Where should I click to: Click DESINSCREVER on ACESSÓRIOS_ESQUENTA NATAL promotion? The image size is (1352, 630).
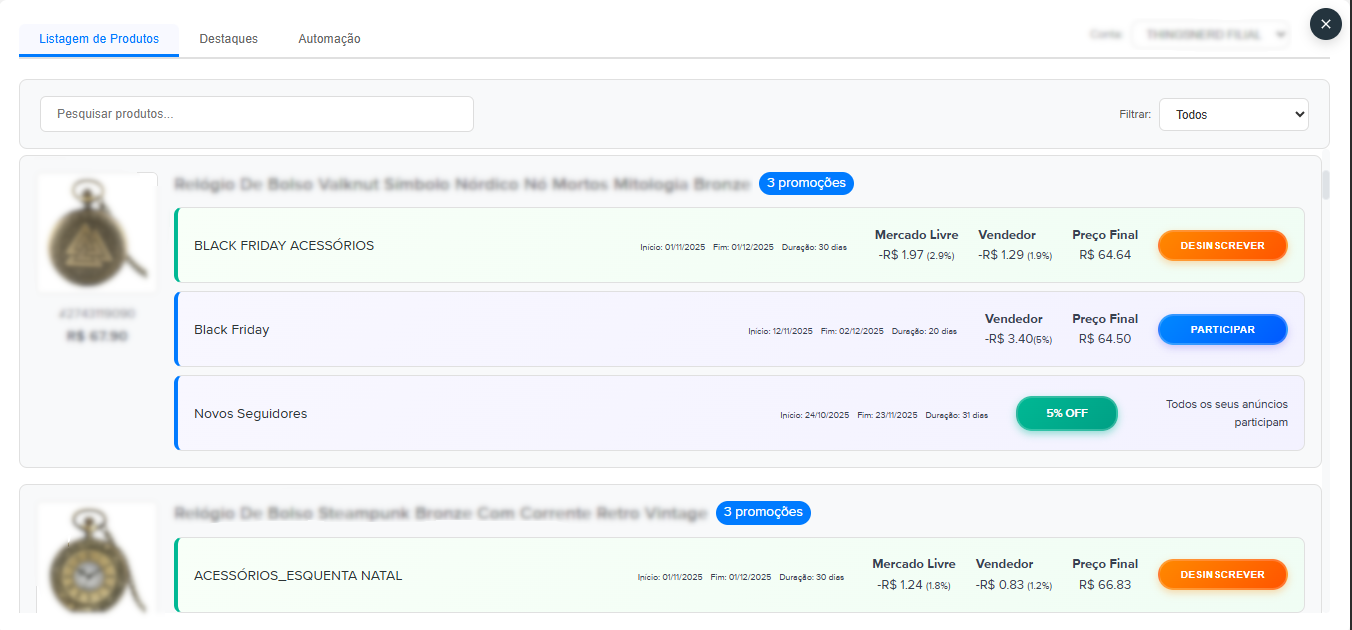click(1222, 573)
